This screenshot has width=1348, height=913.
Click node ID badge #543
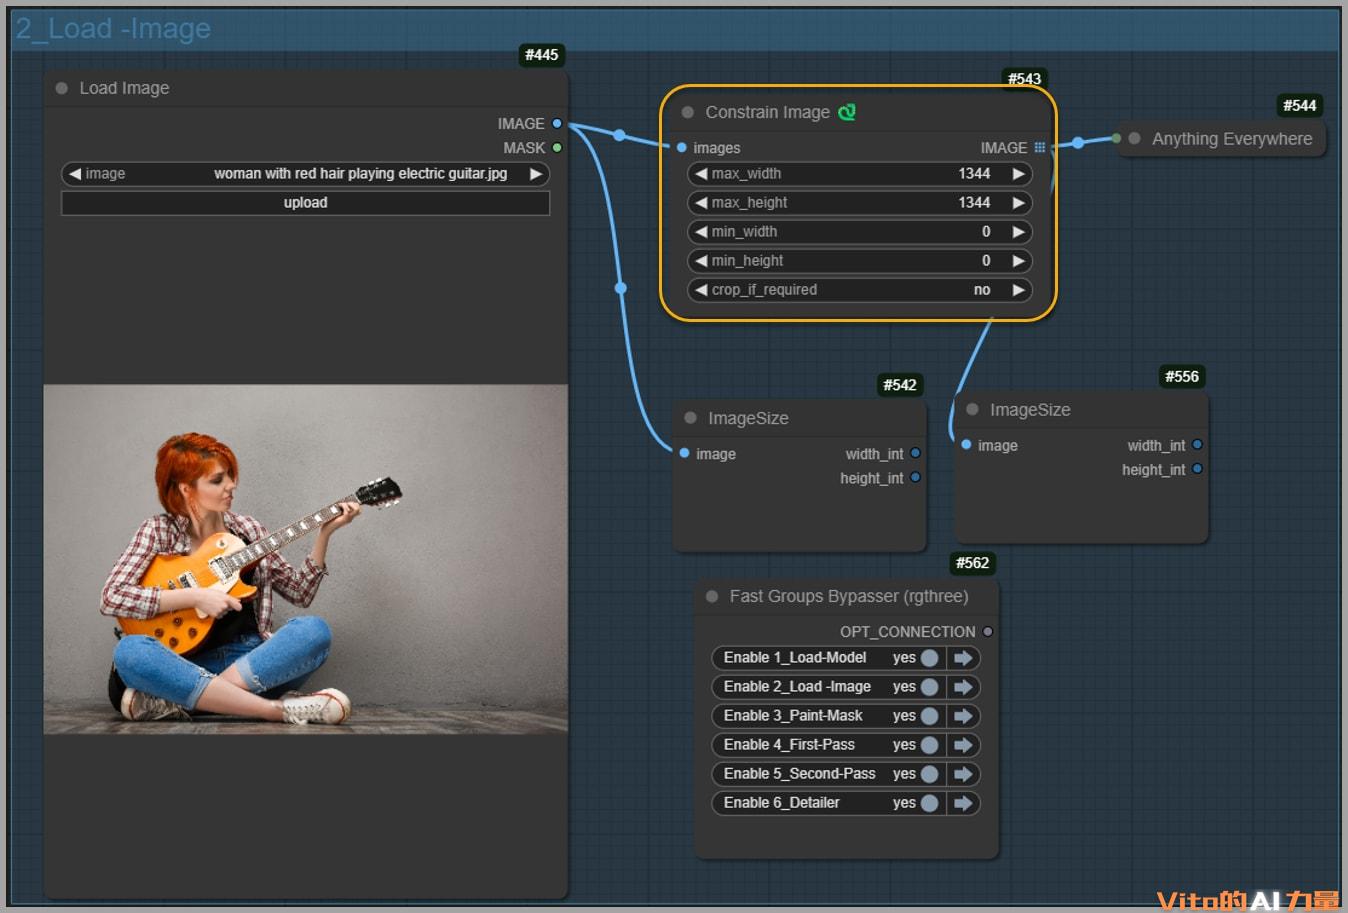point(1024,78)
